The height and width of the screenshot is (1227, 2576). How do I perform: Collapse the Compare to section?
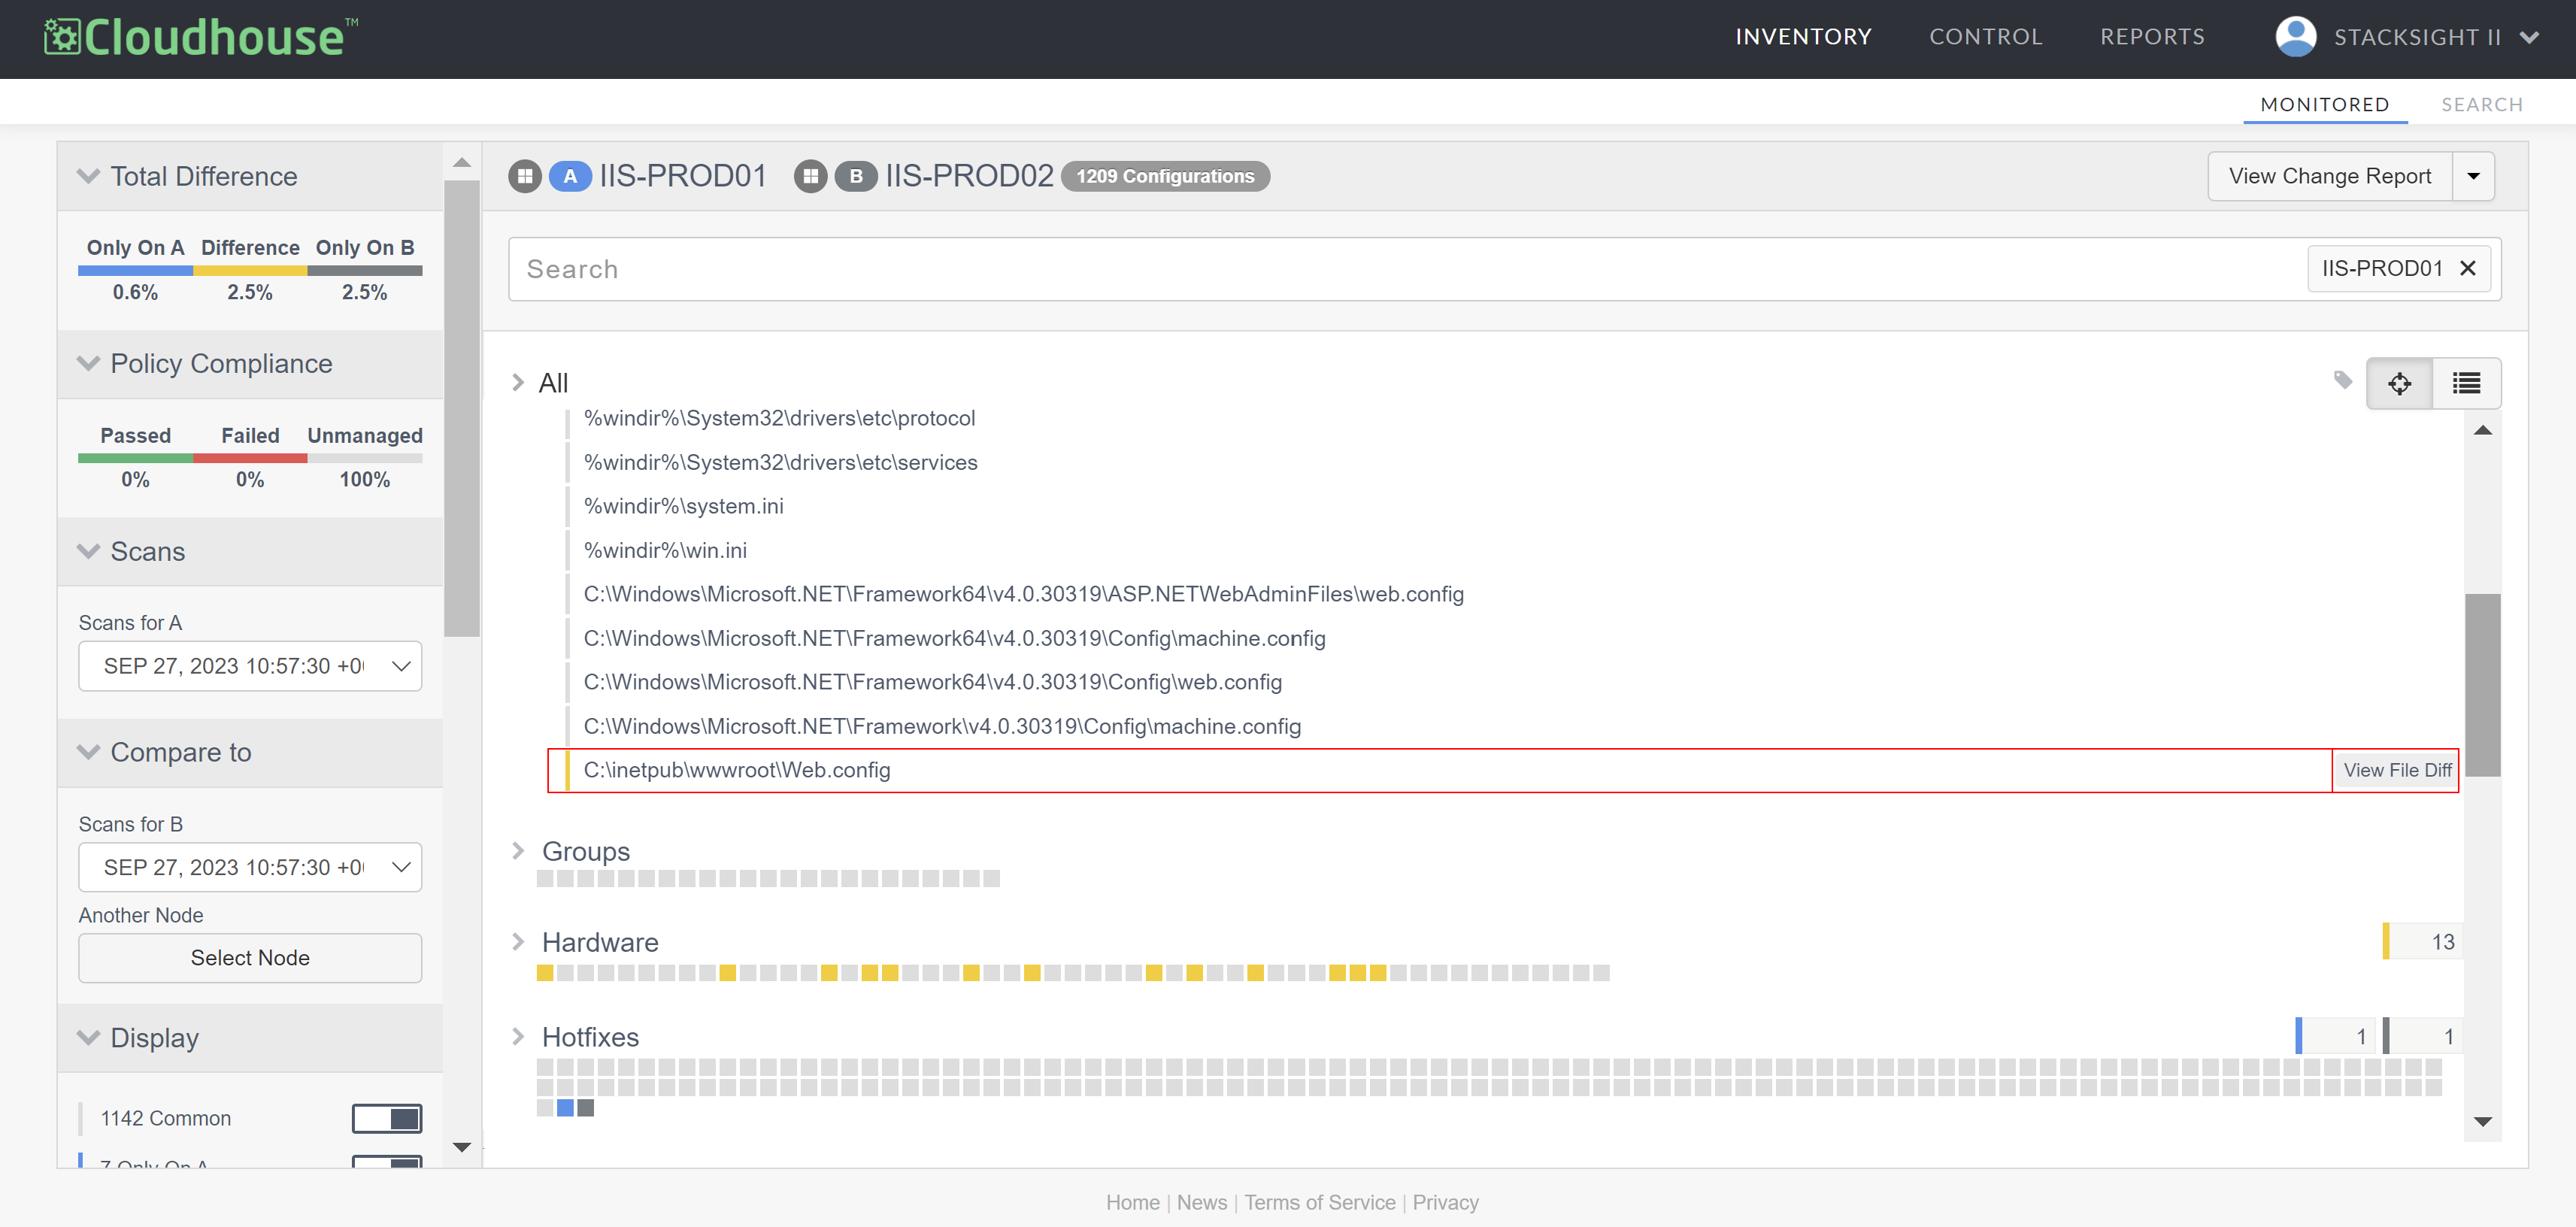pos(89,752)
